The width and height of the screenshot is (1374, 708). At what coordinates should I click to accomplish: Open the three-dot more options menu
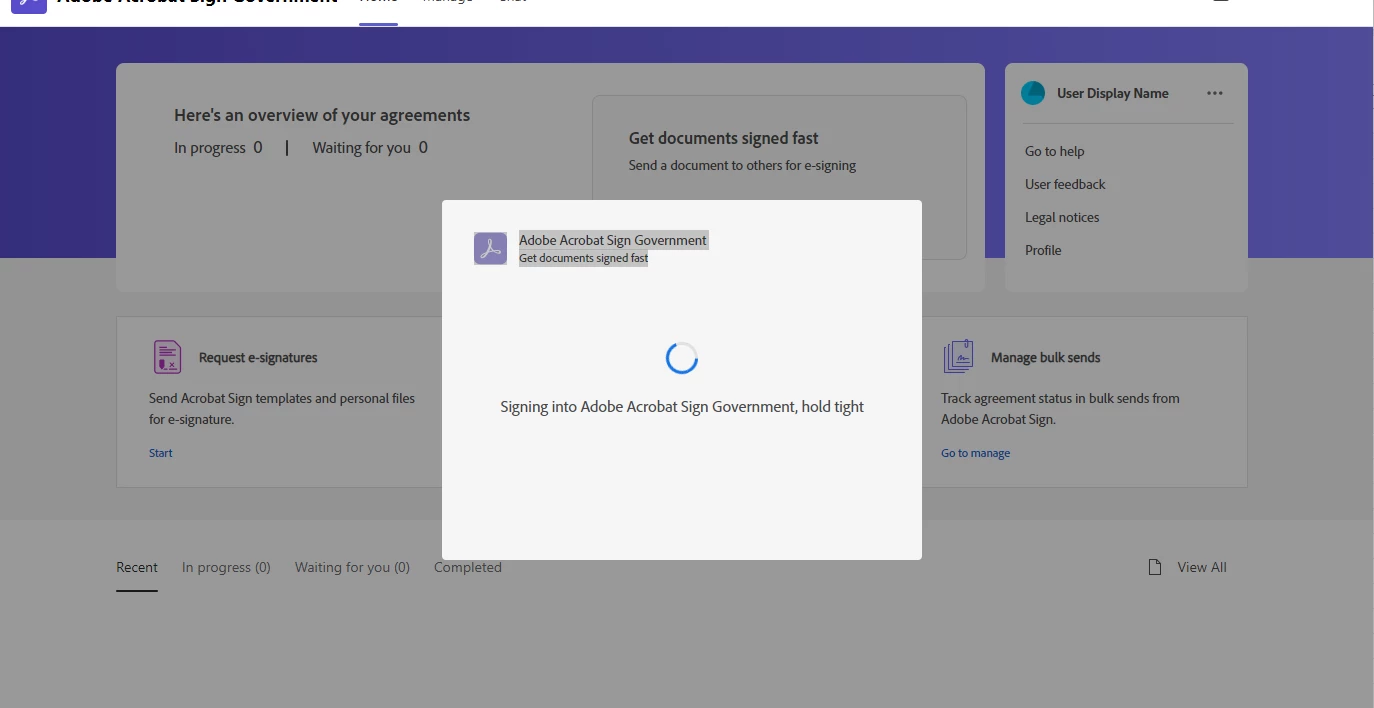(x=1215, y=93)
